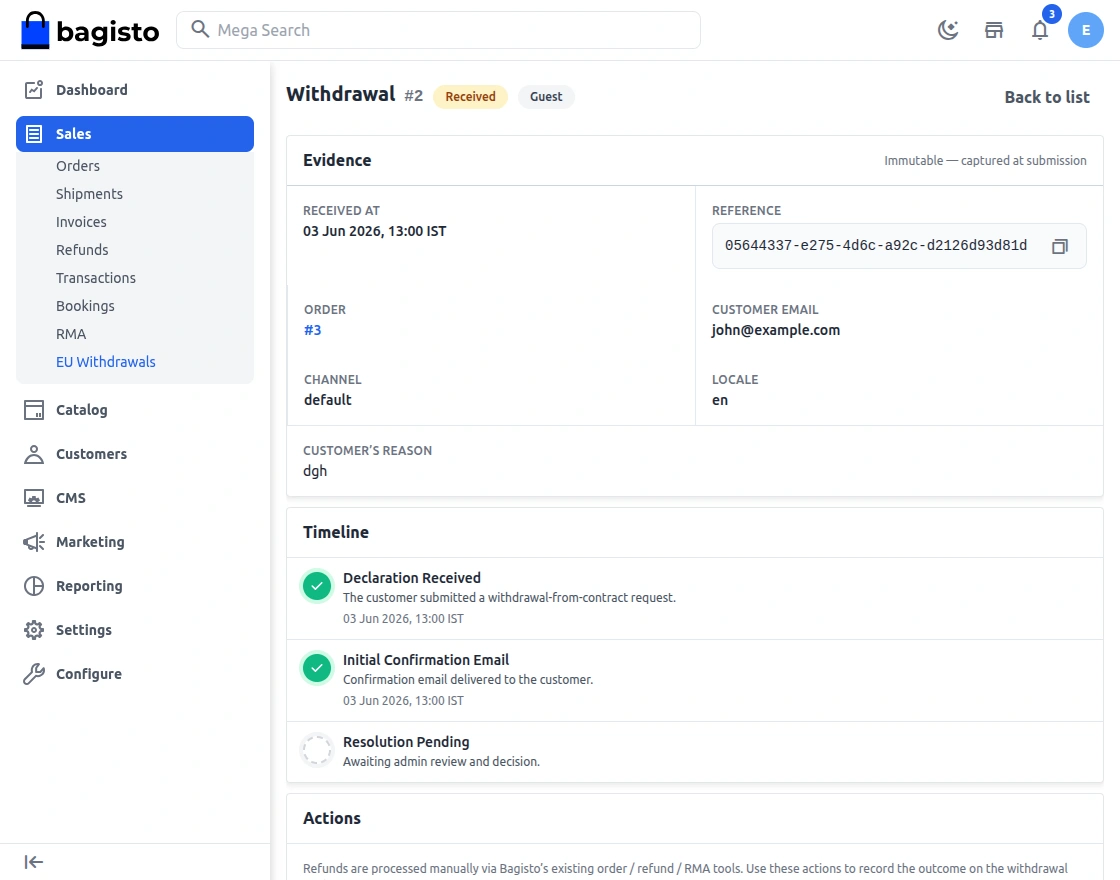Click Immutable — captured at submission note
Viewport: 1120px width, 880px height.
coord(985,161)
